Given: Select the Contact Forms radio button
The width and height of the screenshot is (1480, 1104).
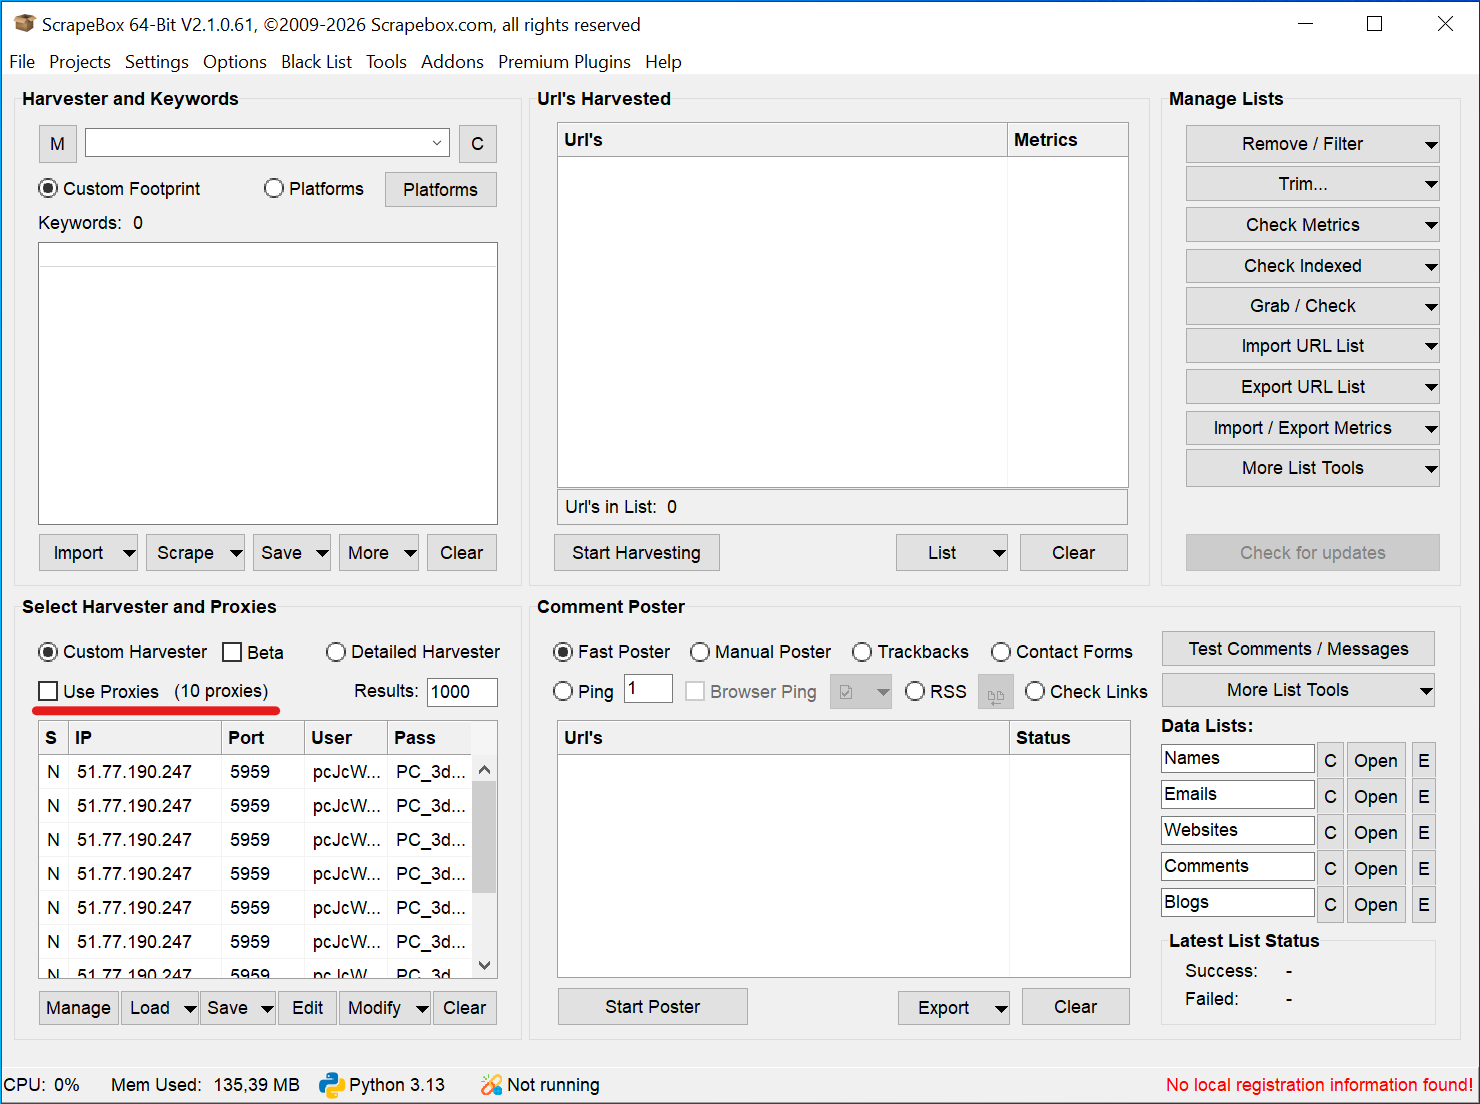Looking at the screenshot, I should coord(1001,652).
